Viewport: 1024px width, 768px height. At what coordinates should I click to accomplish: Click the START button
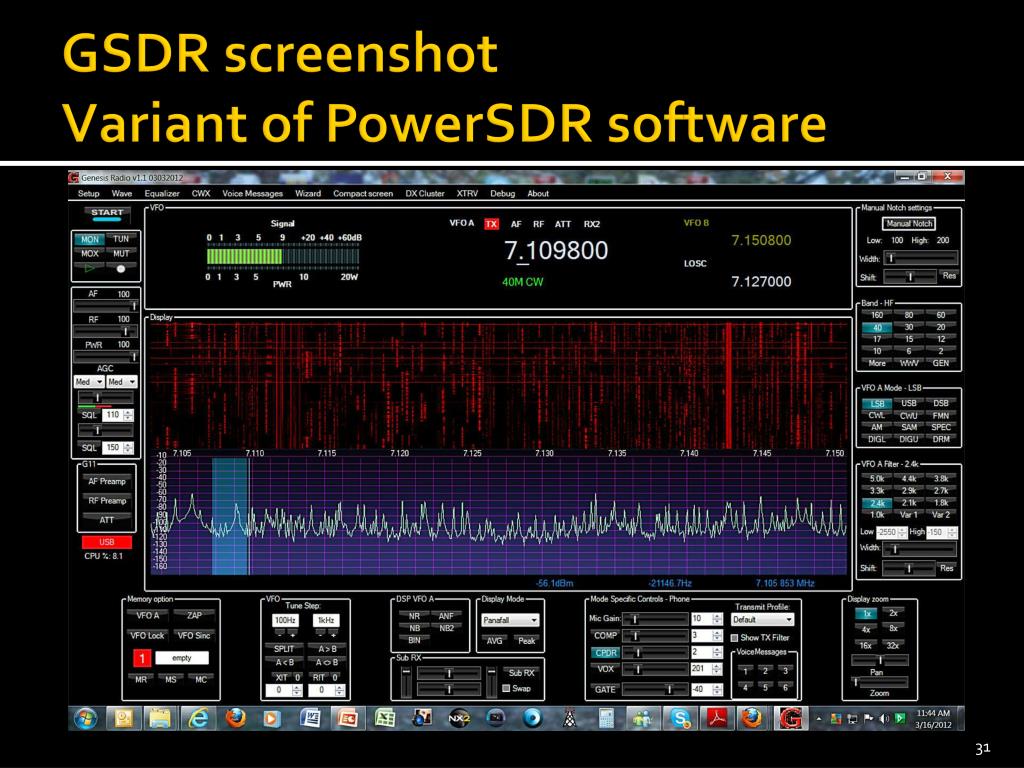pos(107,213)
